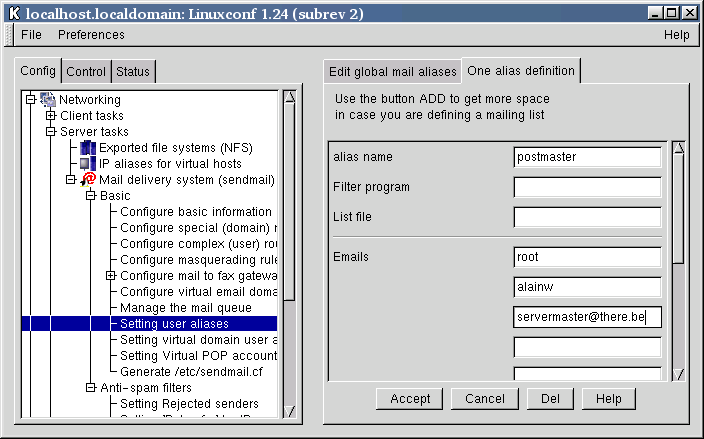Click the Emails field containing alainw
The width and height of the screenshot is (704, 439).
[x=587, y=287]
